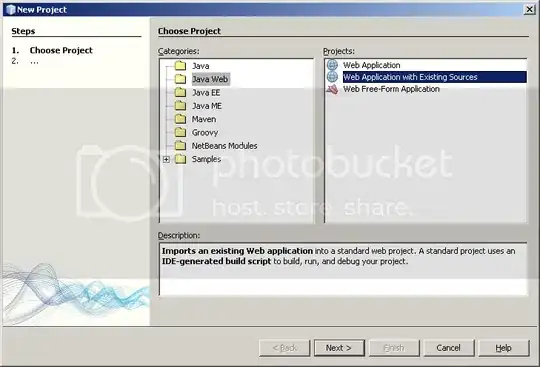Click the description text about importing web application

[x=339, y=256]
